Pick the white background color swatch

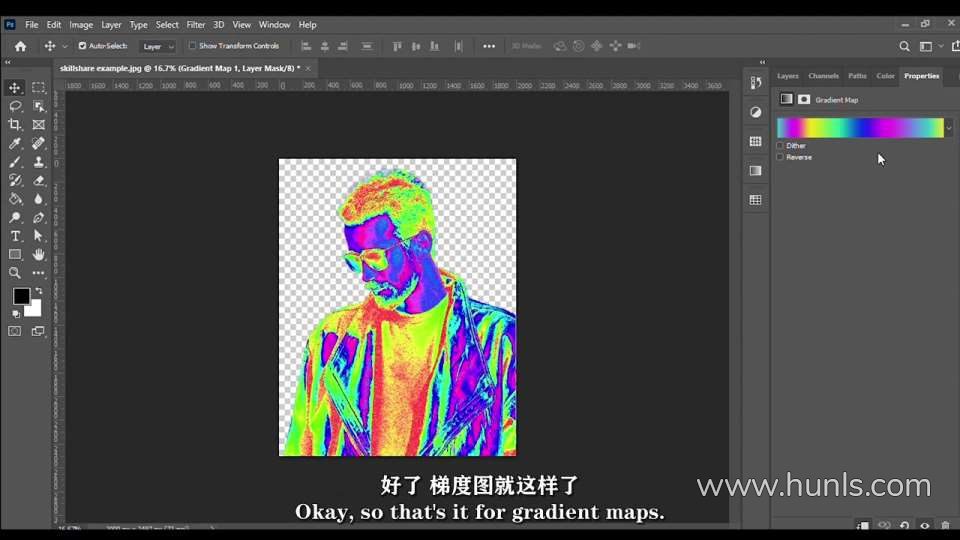click(34, 310)
